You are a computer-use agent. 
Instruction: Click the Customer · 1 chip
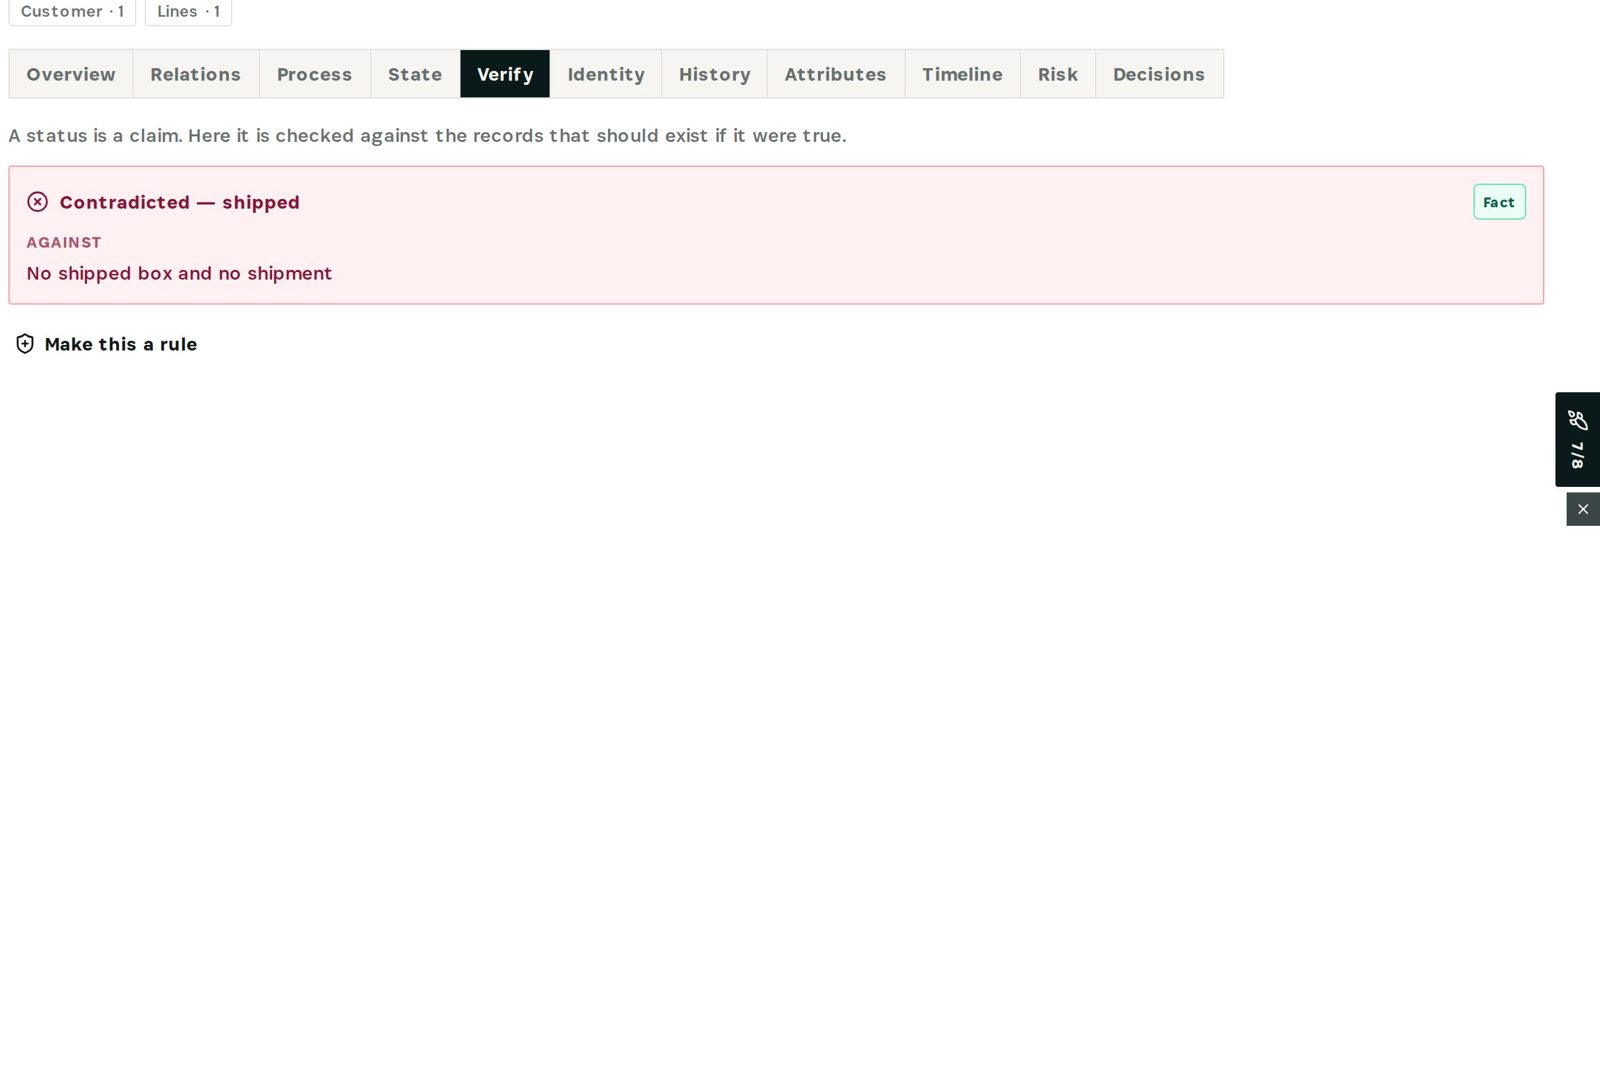coord(72,12)
